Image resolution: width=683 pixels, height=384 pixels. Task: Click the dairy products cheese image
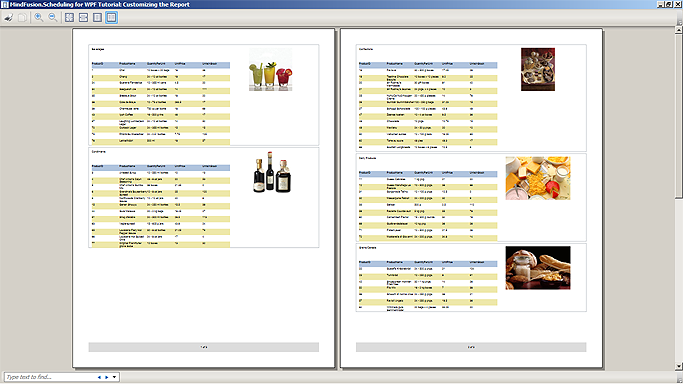(x=538, y=178)
